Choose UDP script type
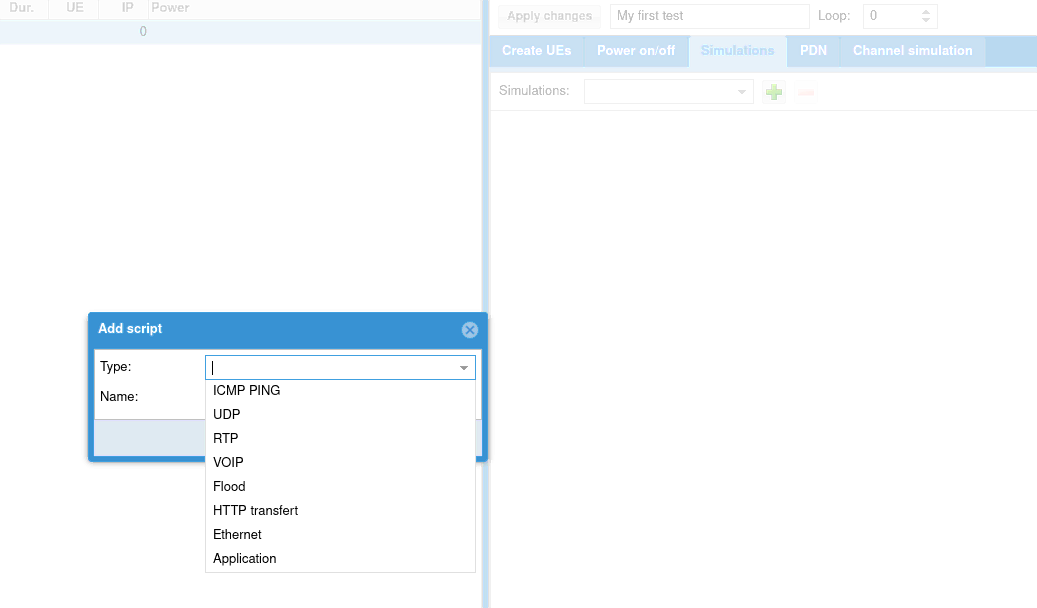This screenshot has height=608, width=1037. click(x=227, y=415)
